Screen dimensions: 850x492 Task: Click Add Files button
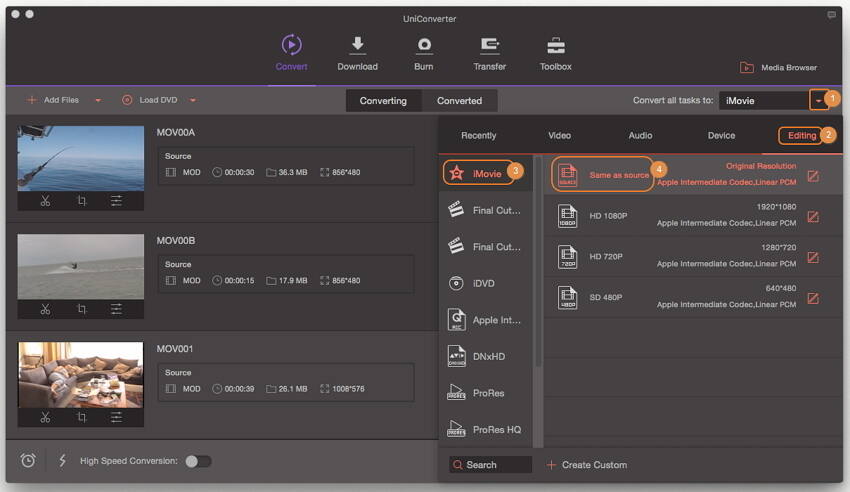click(x=53, y=100)
